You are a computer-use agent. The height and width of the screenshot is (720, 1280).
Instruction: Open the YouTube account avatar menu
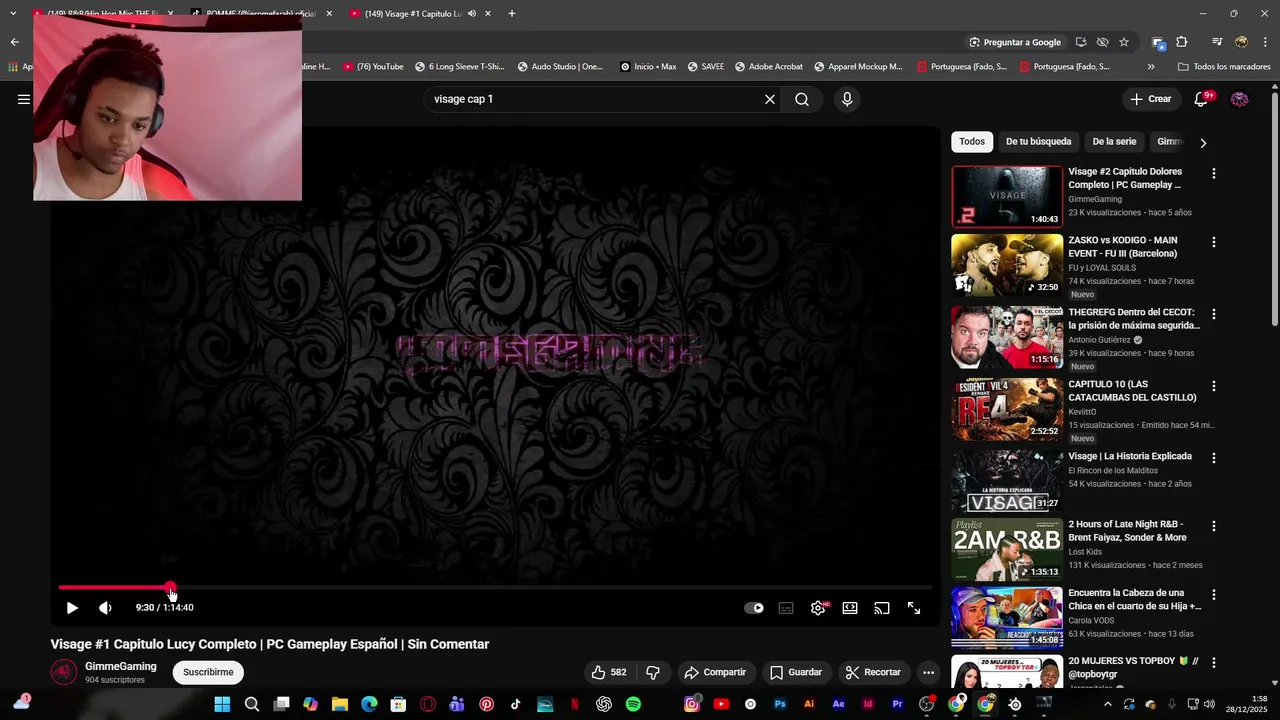click(1239, 99)
